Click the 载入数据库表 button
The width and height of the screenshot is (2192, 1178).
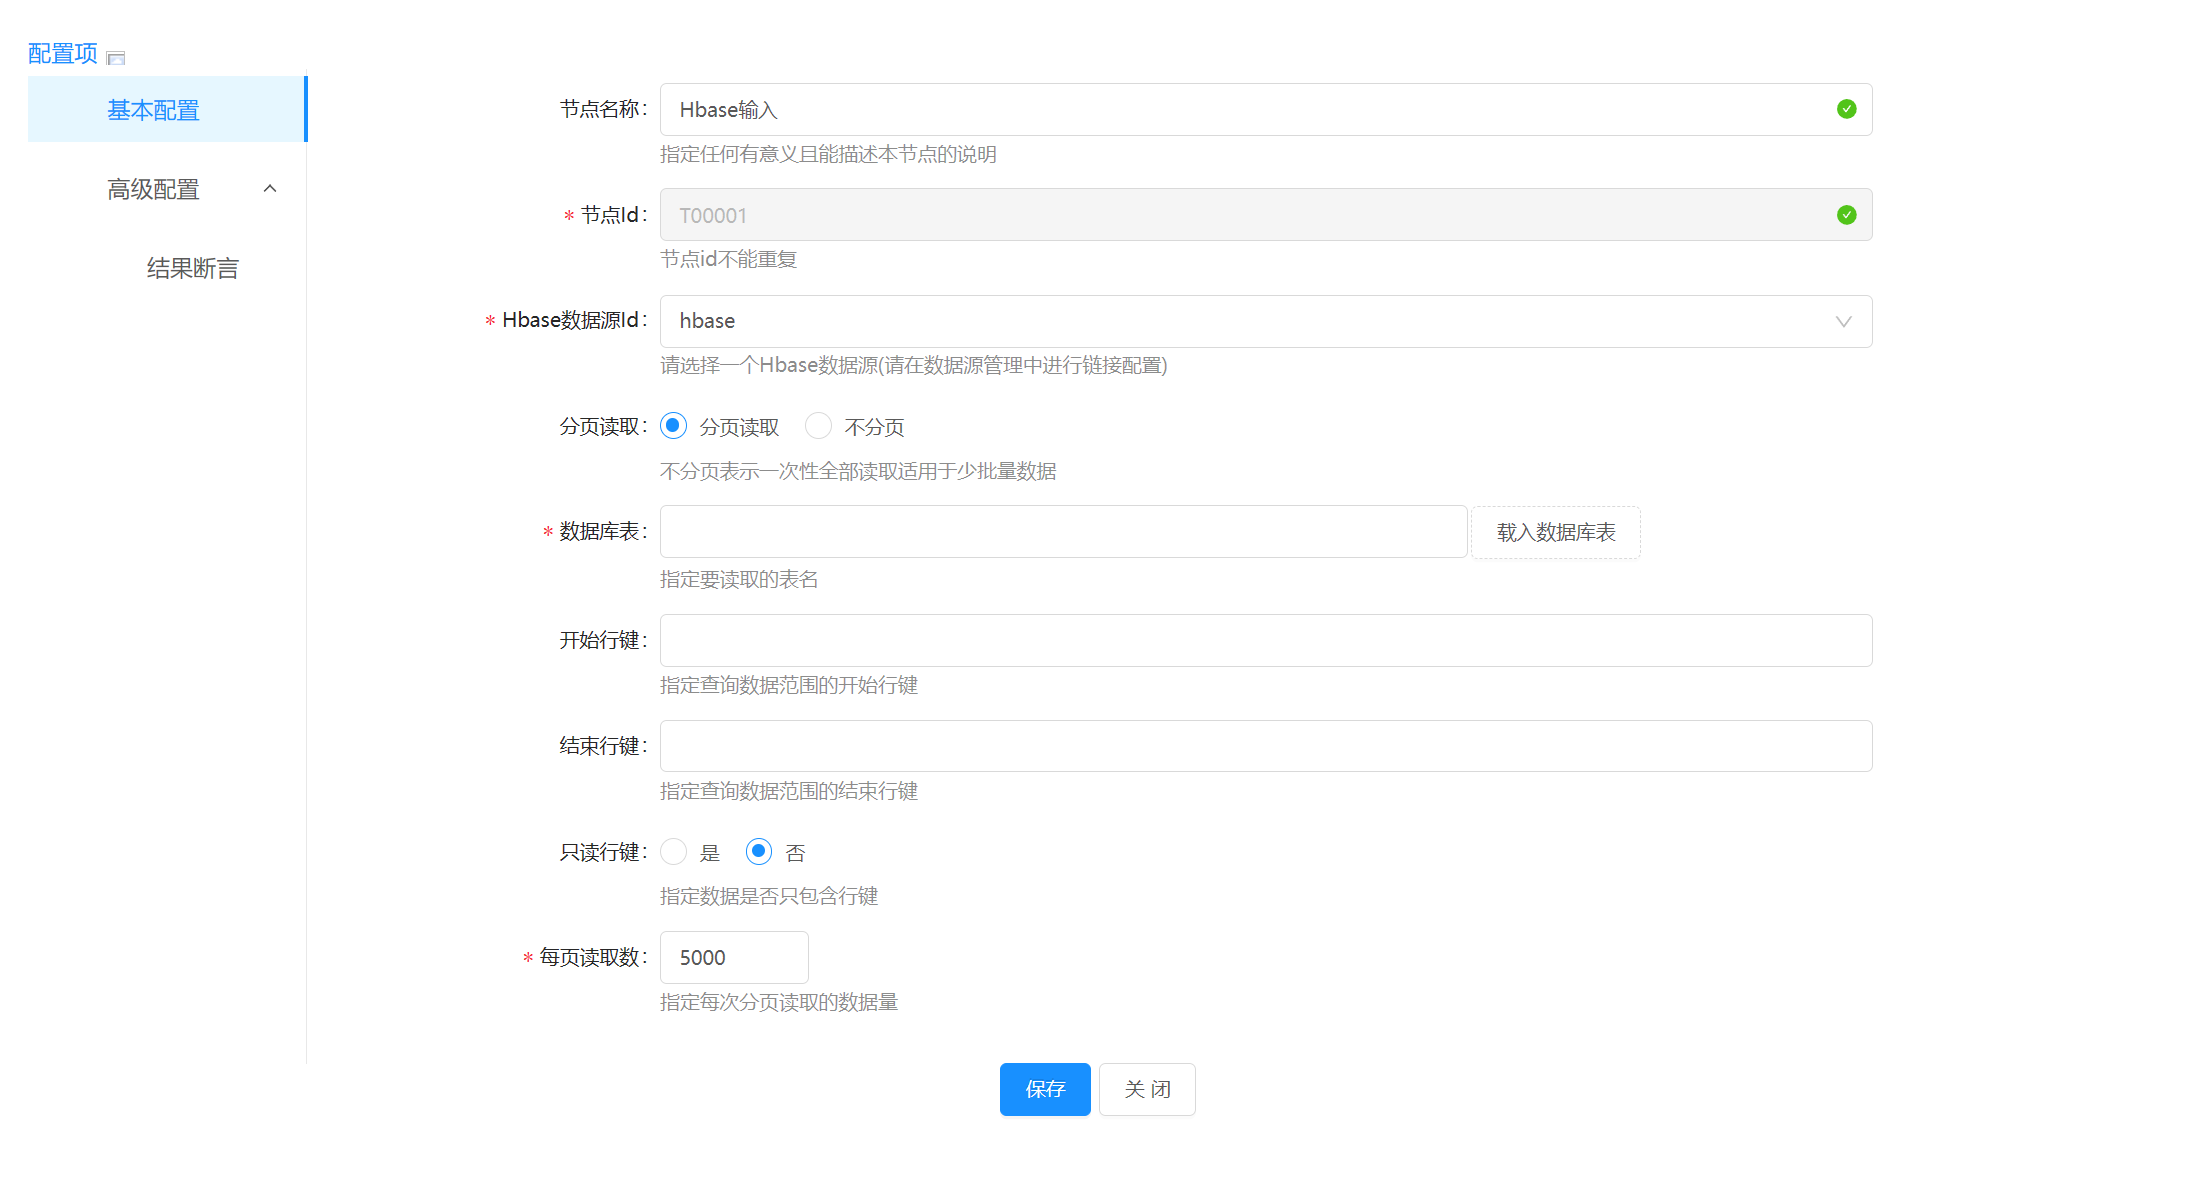coord(1555,532)
